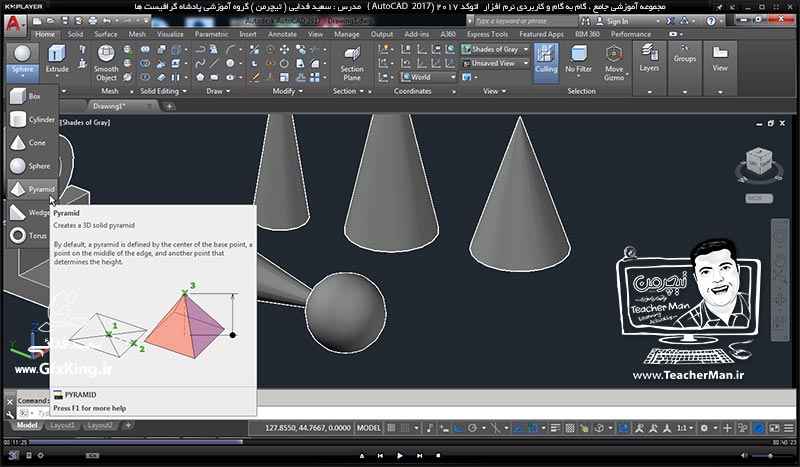Click the media player Stop button
This screenshot has height=467, width=800.
tap(438, 455)
